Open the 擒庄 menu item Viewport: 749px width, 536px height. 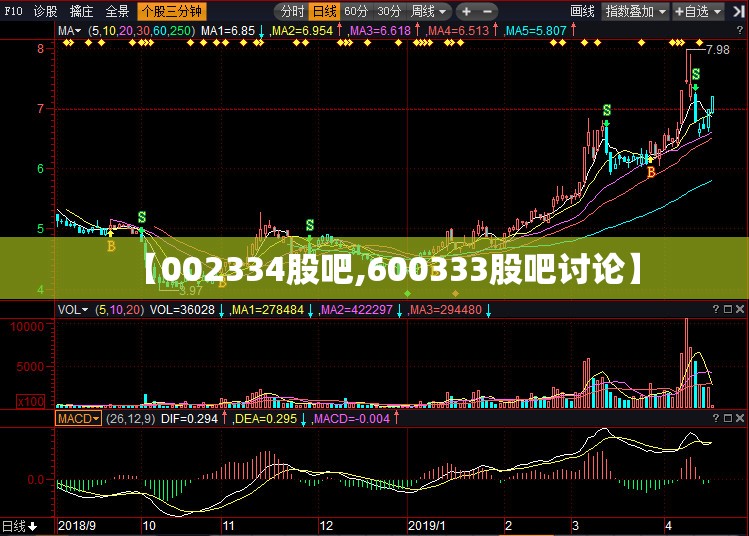click(82, 11)
